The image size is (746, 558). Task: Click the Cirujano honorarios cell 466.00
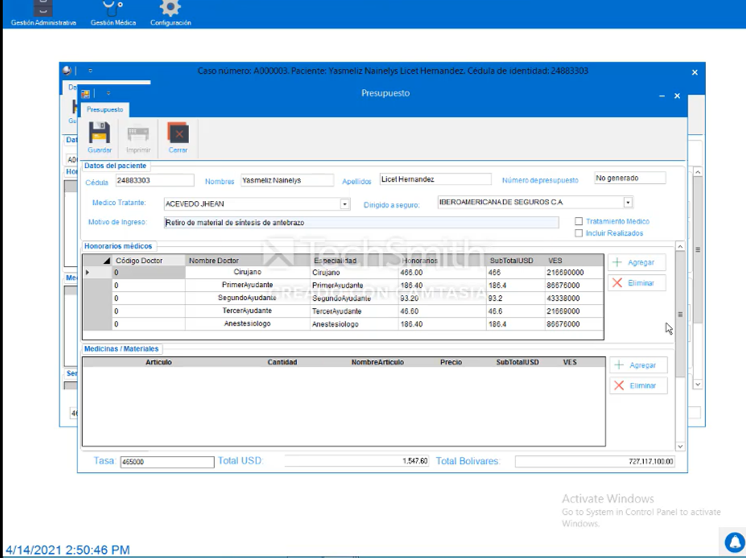(442, 273)
